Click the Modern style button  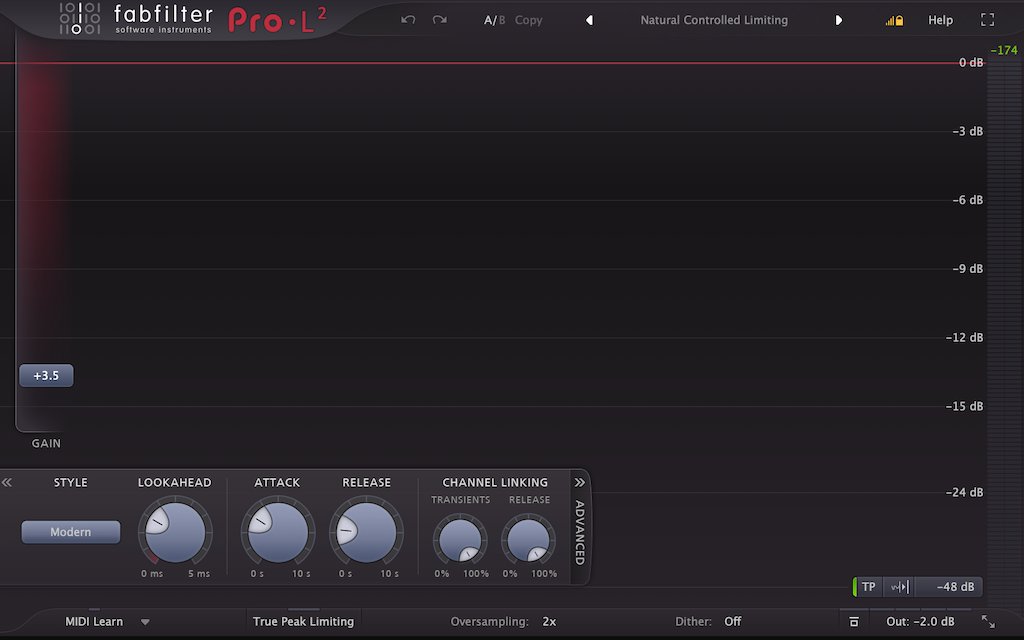[x=71, y=532]
